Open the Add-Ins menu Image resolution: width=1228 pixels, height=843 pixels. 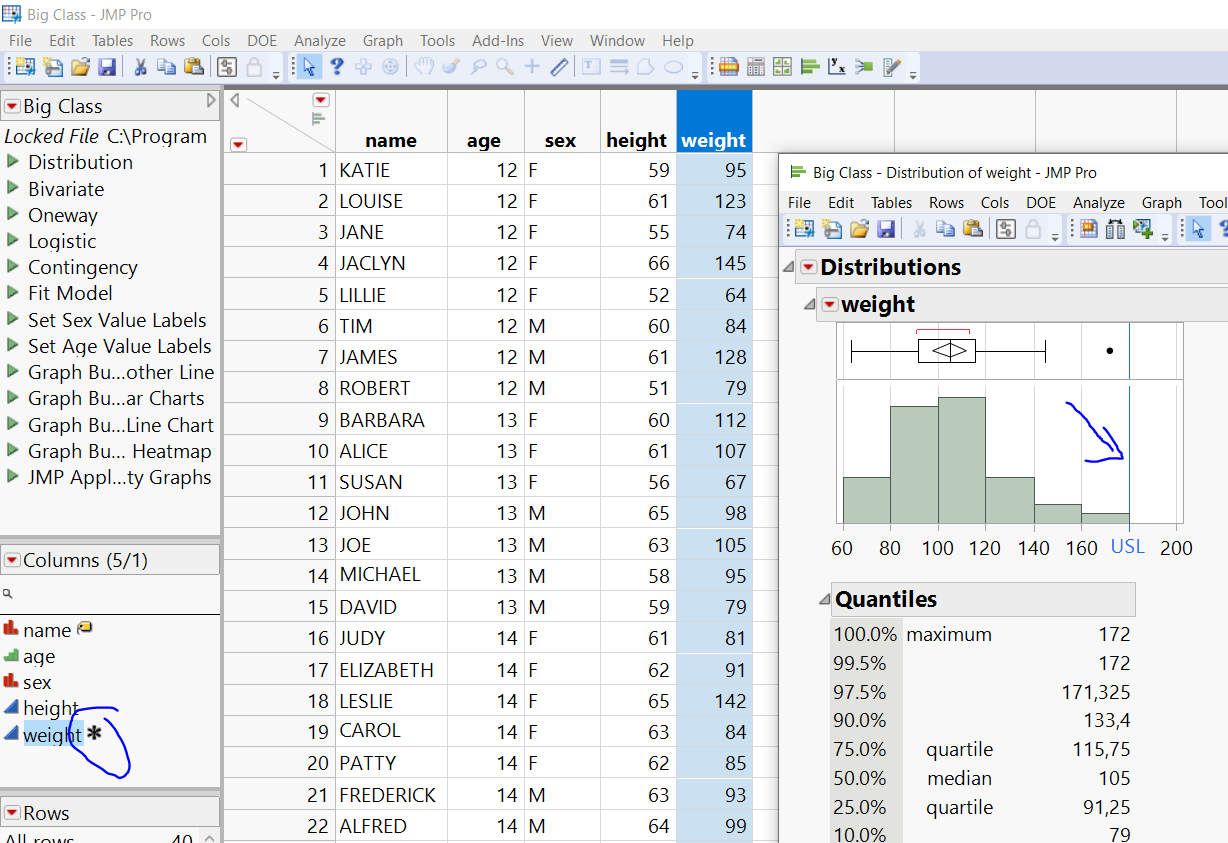(497, 41)
